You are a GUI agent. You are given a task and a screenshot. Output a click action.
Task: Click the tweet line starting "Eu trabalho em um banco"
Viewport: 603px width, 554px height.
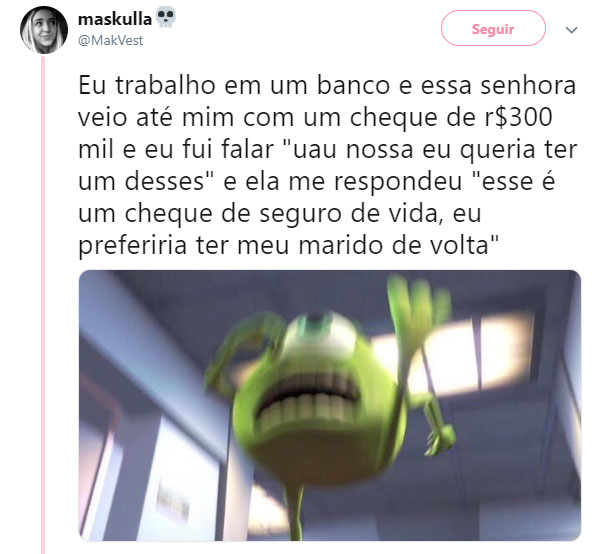click(327, 85)
